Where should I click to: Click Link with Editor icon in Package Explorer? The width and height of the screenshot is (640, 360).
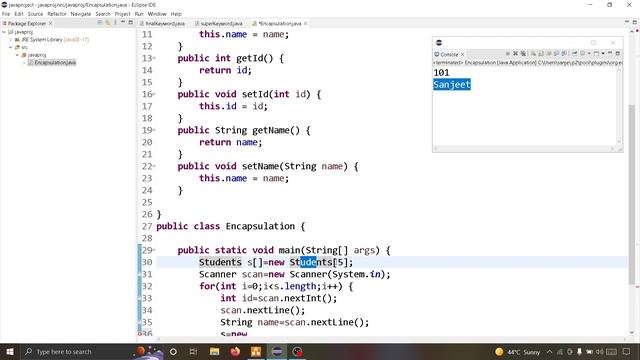click(108, 23)
